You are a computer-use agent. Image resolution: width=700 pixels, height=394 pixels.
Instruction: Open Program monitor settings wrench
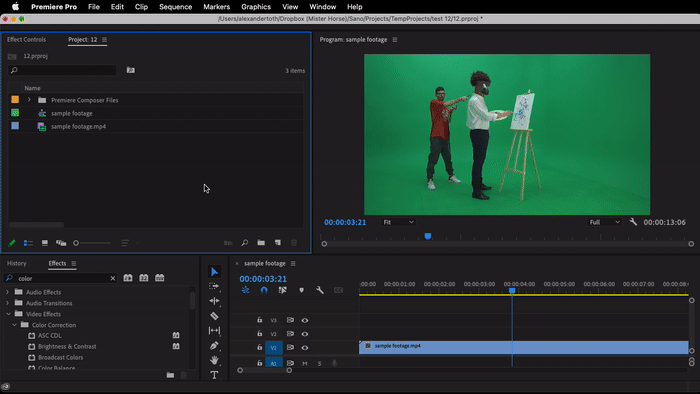[633, 221]
